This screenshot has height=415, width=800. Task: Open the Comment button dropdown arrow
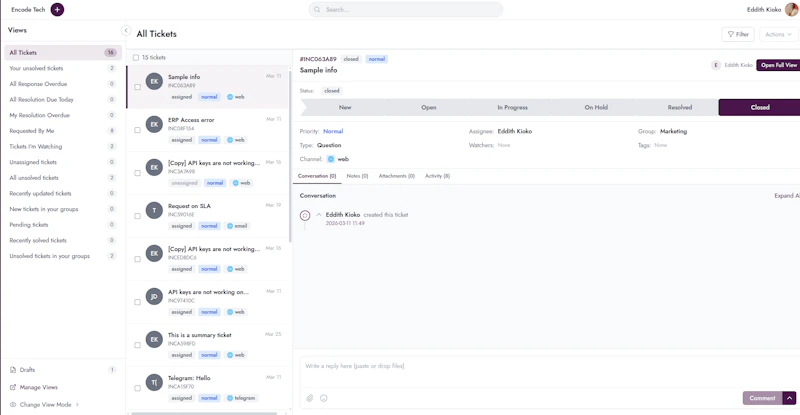click(x=789, y=398)
